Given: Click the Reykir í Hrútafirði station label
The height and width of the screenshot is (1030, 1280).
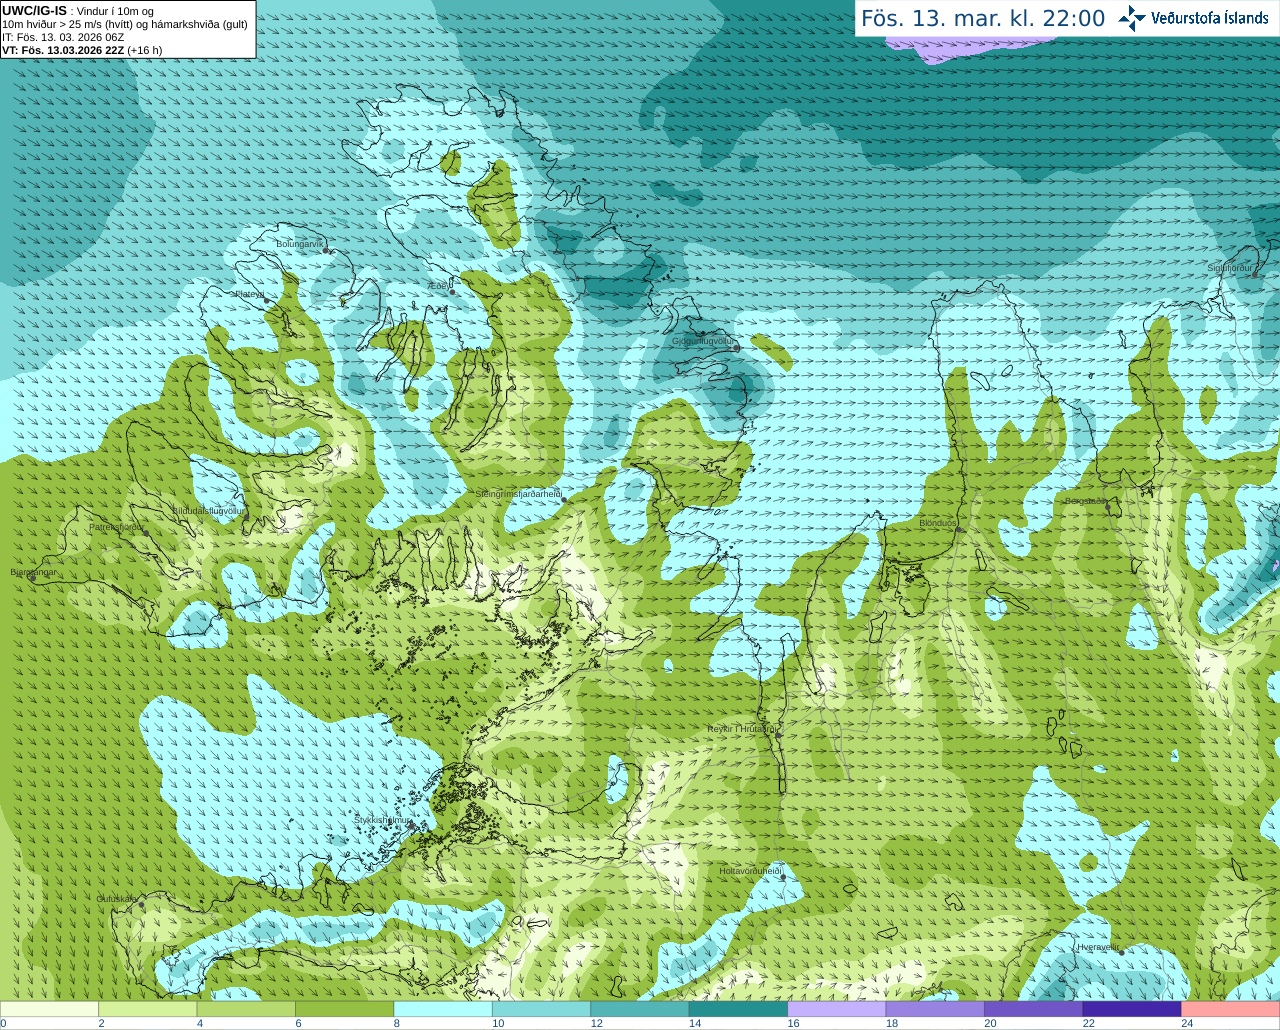Looking at the screenshot, I should pos(741,729).
